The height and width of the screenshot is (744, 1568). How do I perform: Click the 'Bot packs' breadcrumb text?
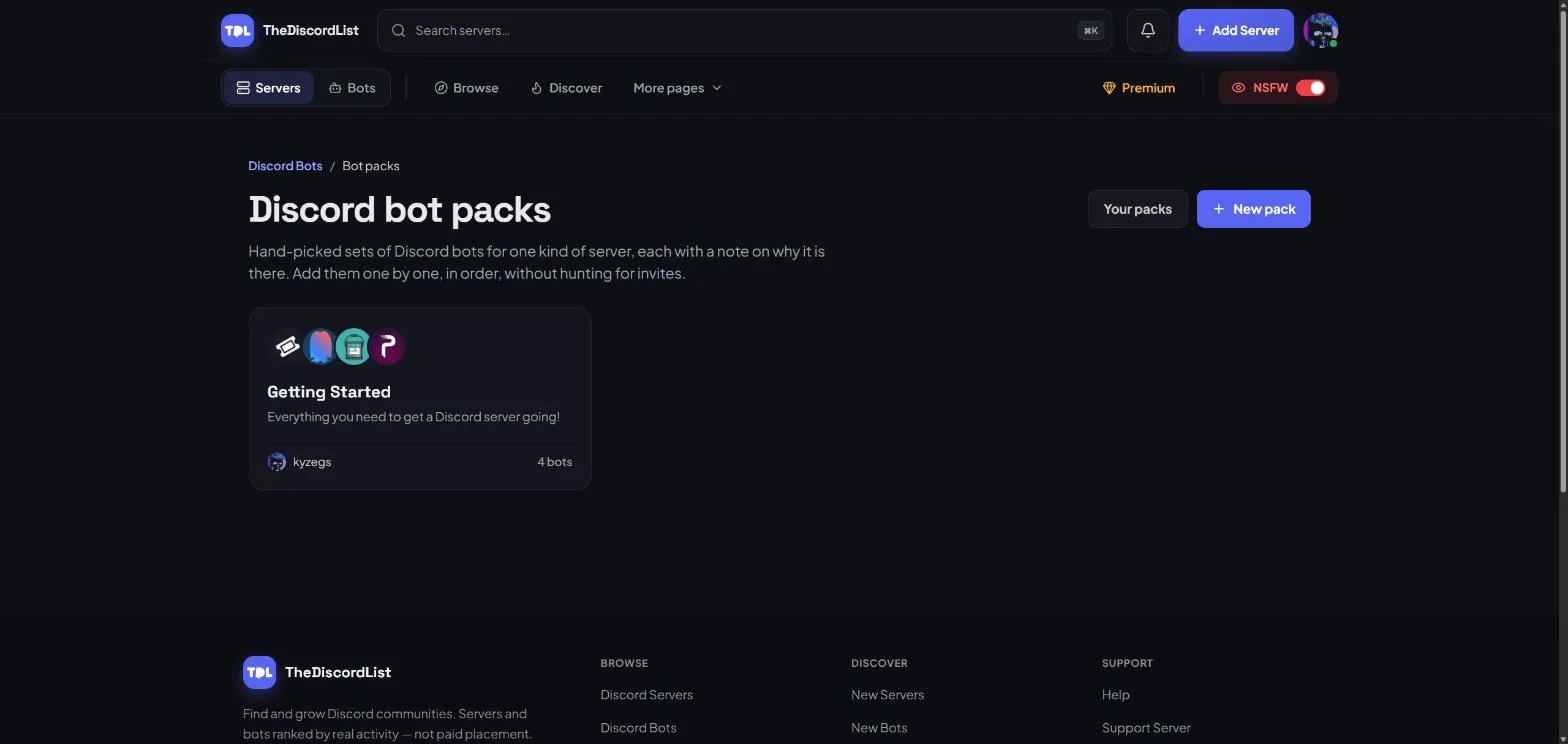point(371,166)
